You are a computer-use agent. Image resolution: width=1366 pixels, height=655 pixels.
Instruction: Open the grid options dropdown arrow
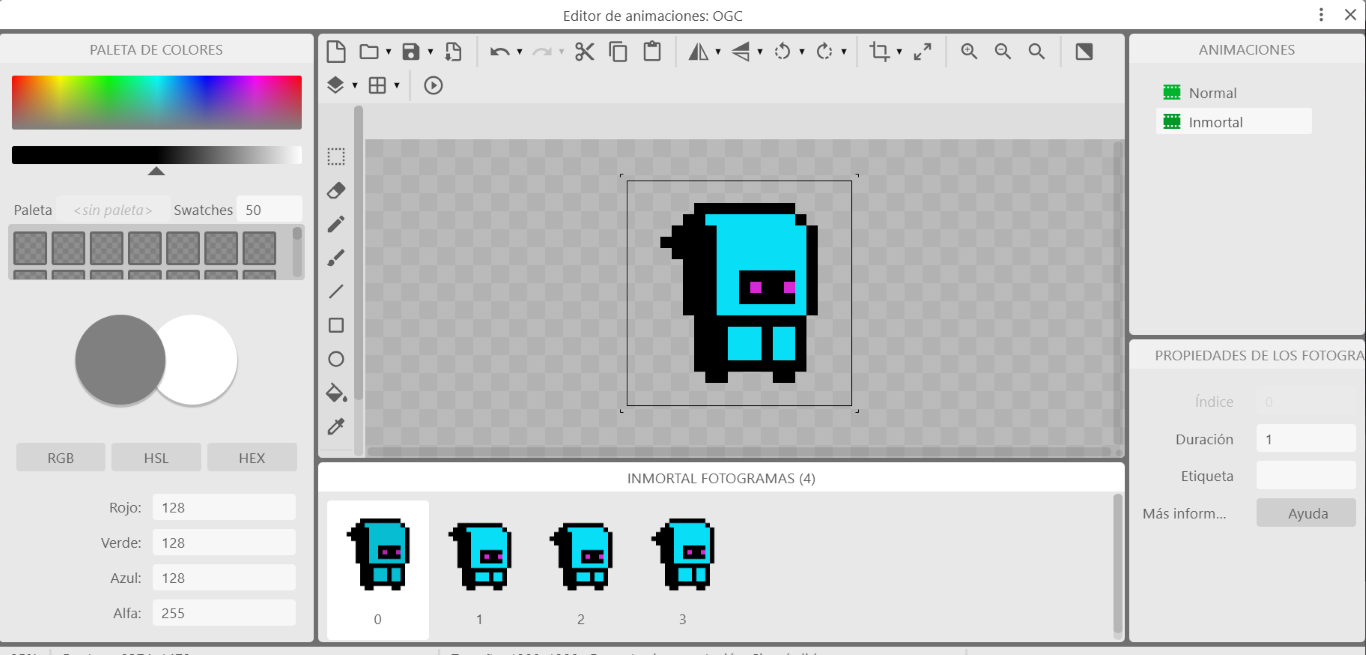(x=397, y=86)
